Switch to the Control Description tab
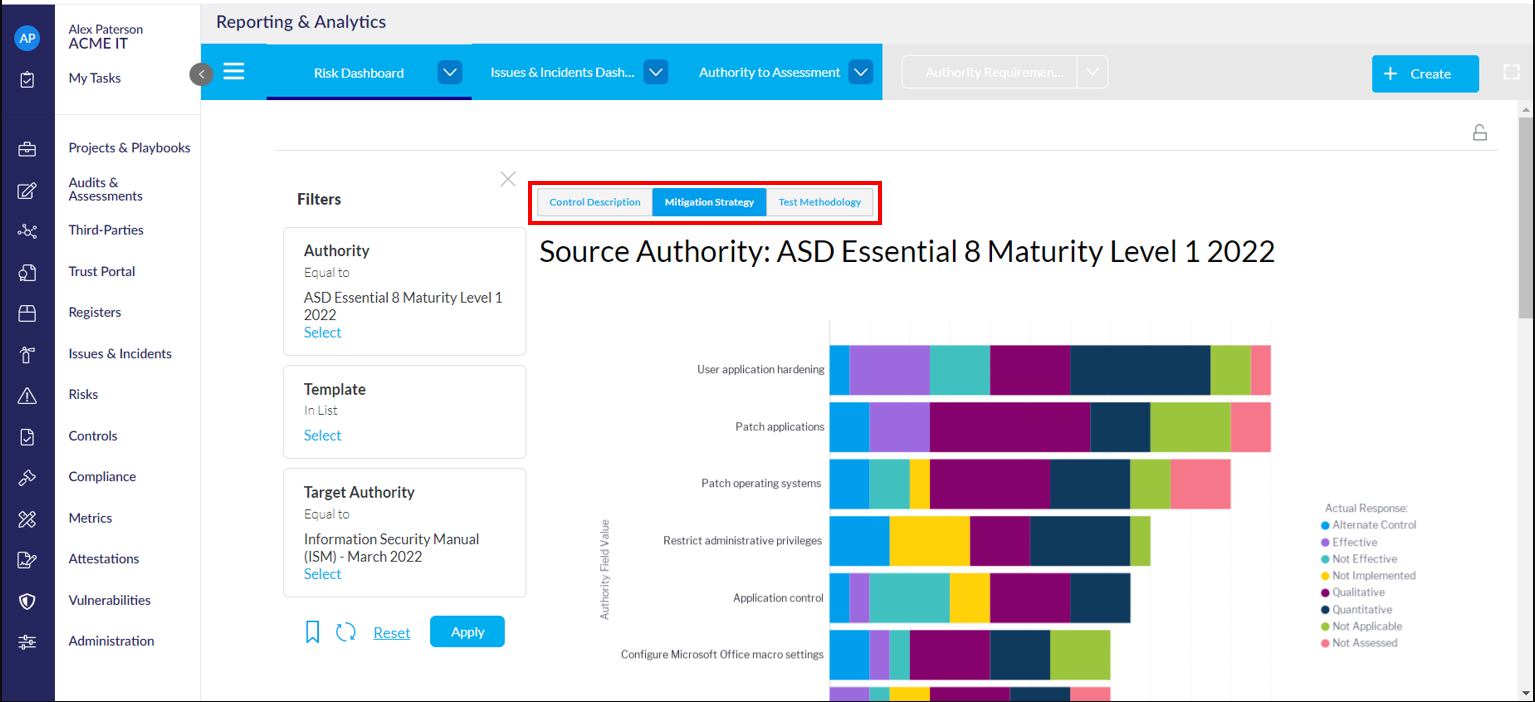The image size is (1535, 702). point(594,201)
